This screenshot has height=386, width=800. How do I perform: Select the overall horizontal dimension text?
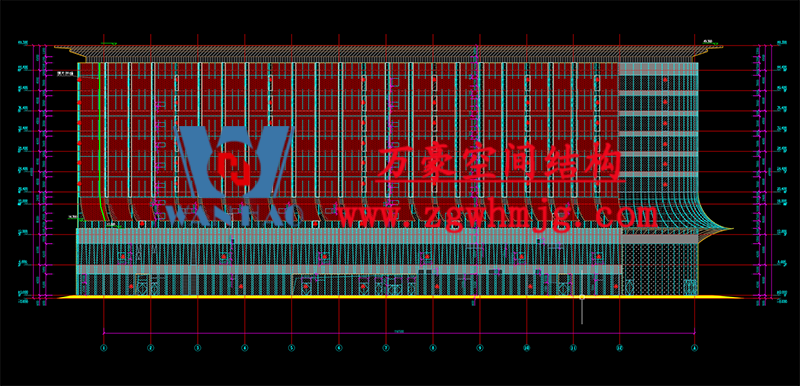click(x=399, y=331)
